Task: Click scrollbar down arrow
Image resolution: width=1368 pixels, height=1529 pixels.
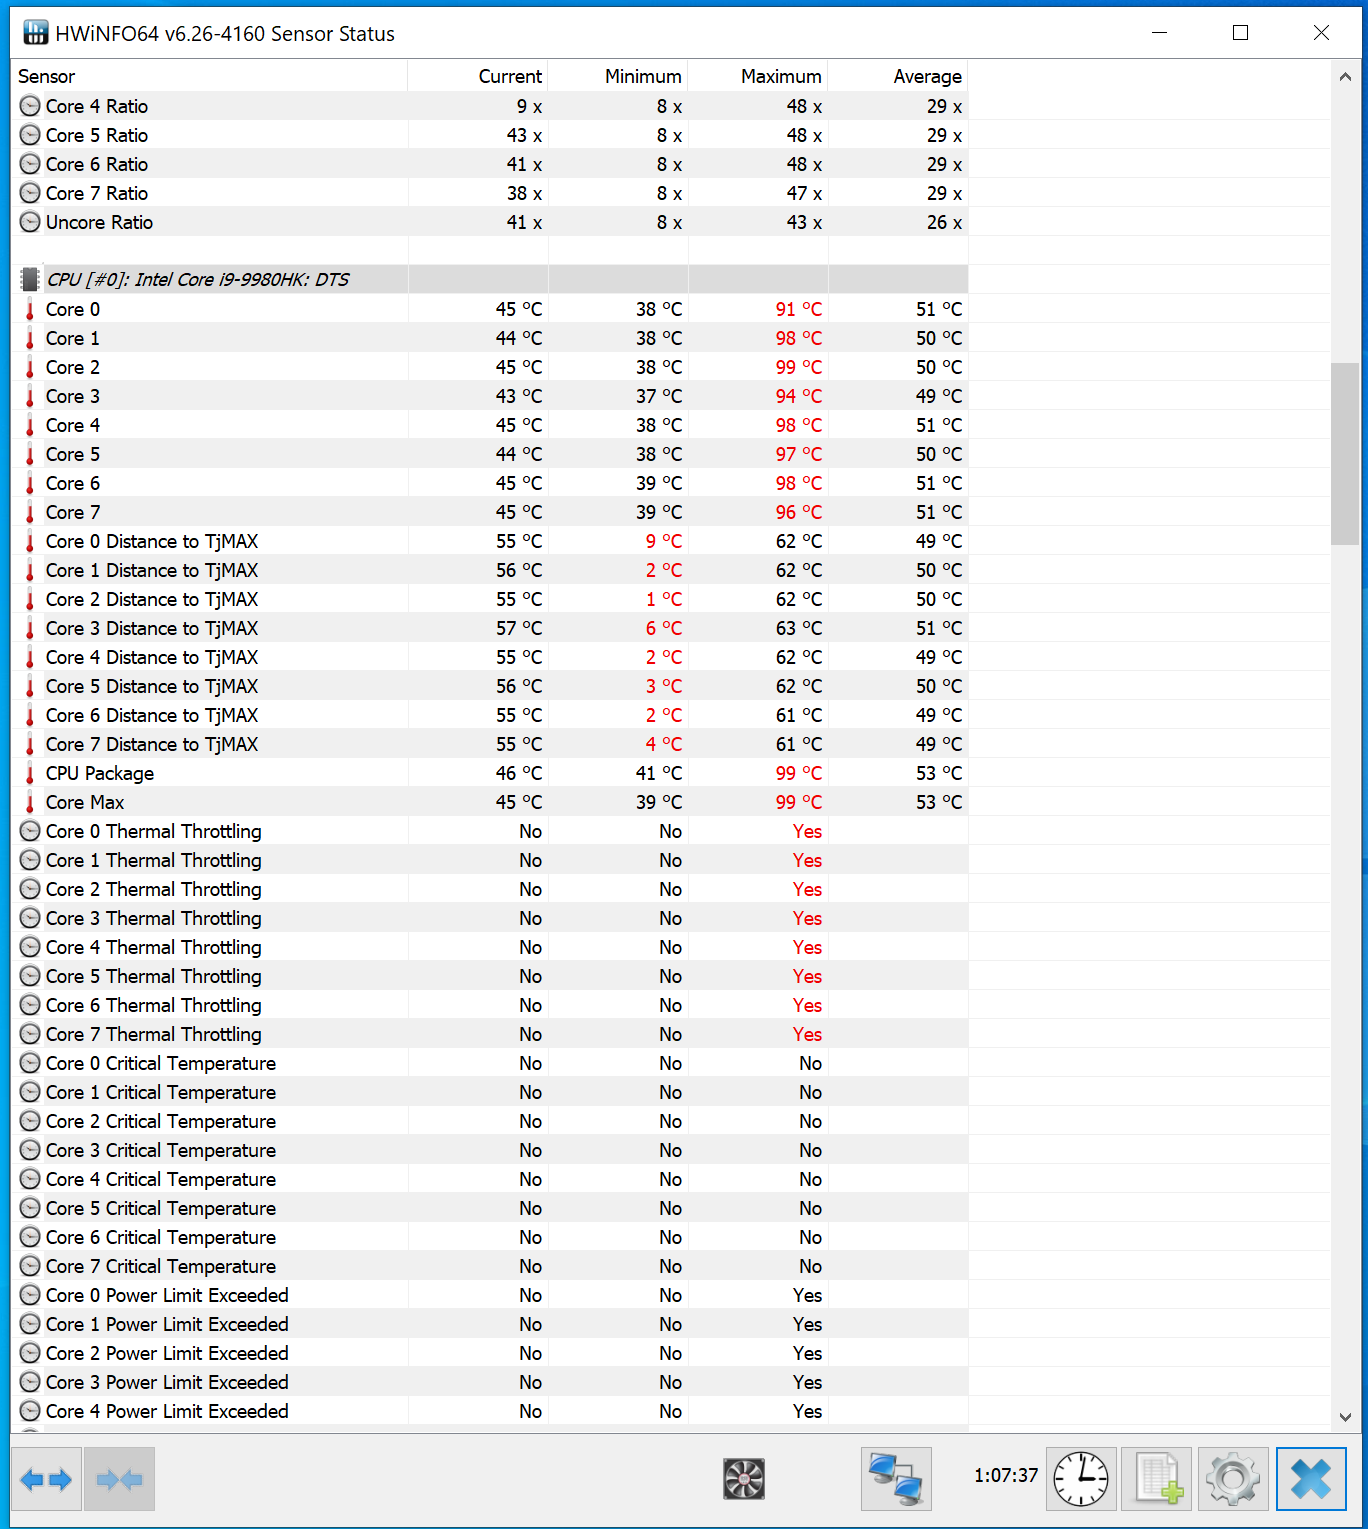Action: click(x=1345, y=1417)
